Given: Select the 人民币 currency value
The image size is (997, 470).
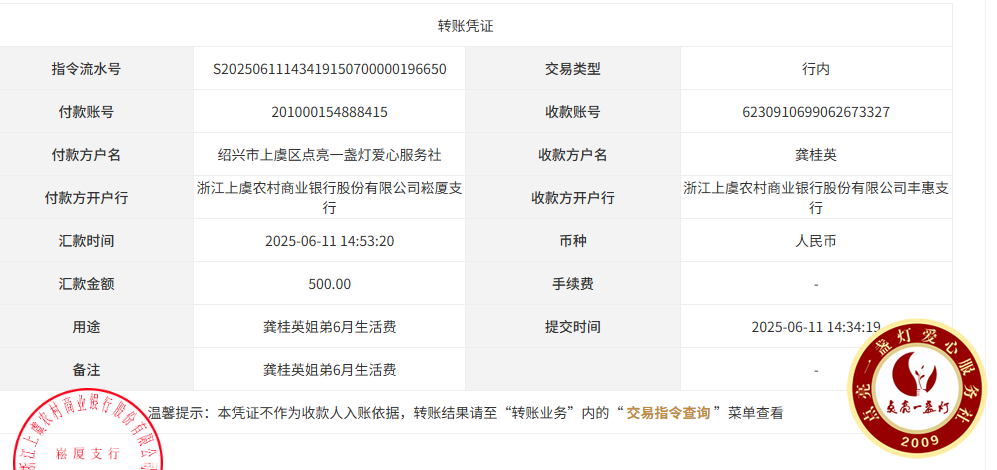Looking at the screenshot, I should (816, 241).
